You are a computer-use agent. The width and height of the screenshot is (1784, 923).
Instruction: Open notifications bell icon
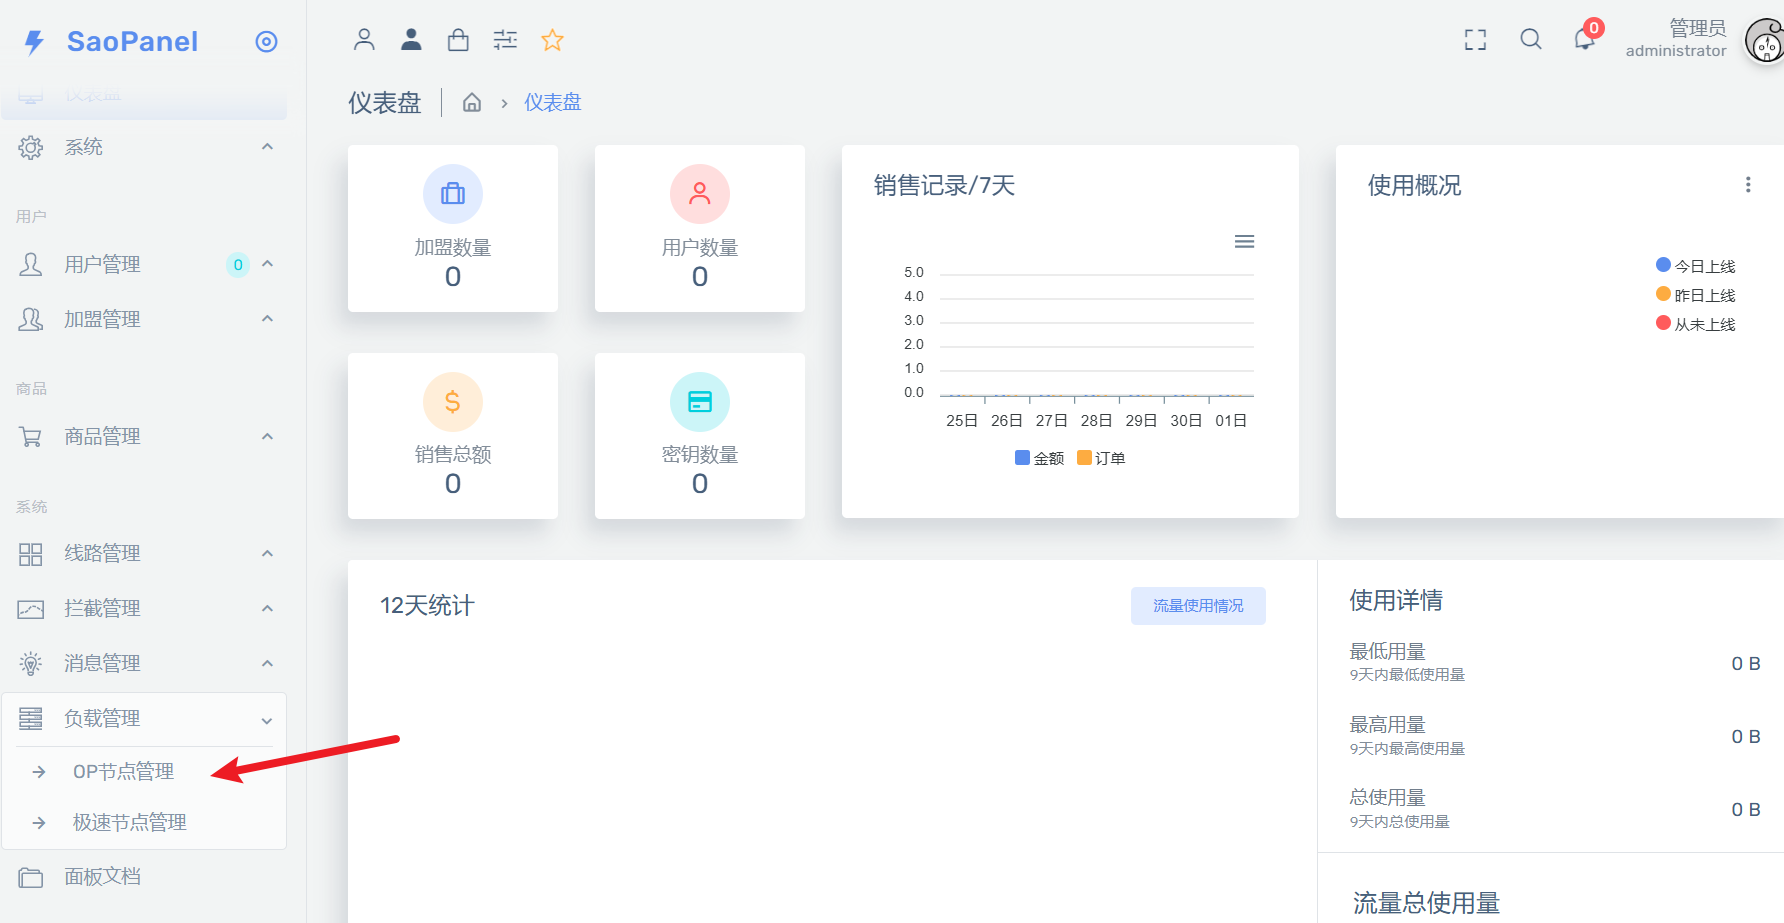pos(1584,40)
